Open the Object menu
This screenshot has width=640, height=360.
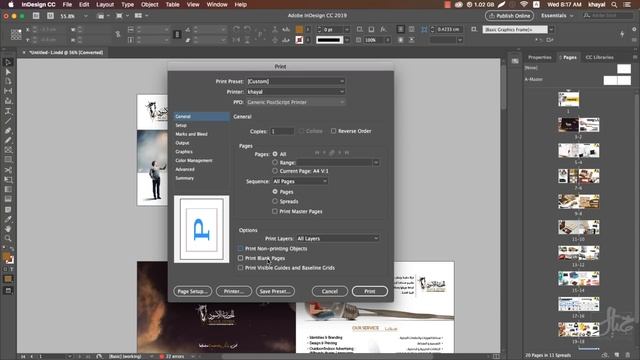(149, 4)
